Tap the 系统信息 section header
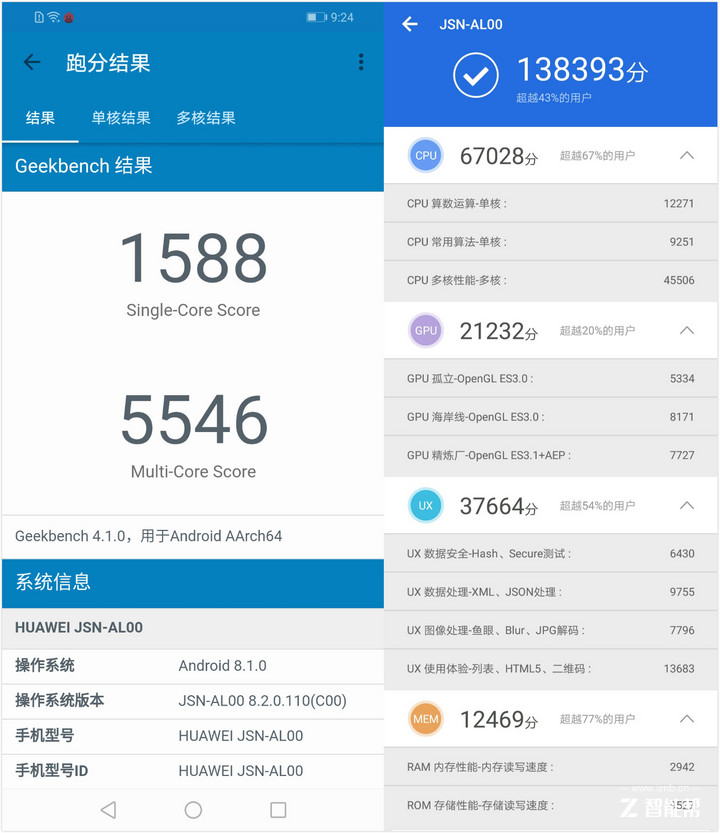Image resolution: width=720 pixels, height=833 pixels. (x=193, y=583)
